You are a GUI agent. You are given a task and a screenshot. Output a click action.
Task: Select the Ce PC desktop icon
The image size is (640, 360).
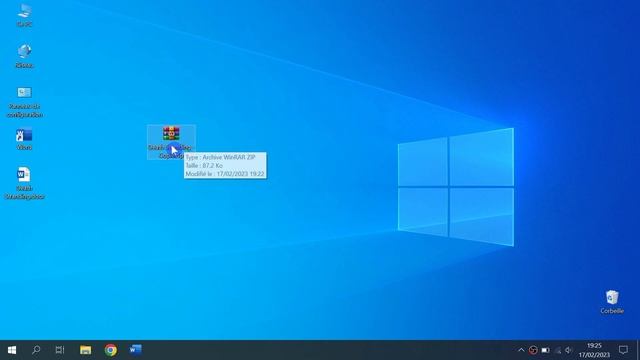point(24,15)
